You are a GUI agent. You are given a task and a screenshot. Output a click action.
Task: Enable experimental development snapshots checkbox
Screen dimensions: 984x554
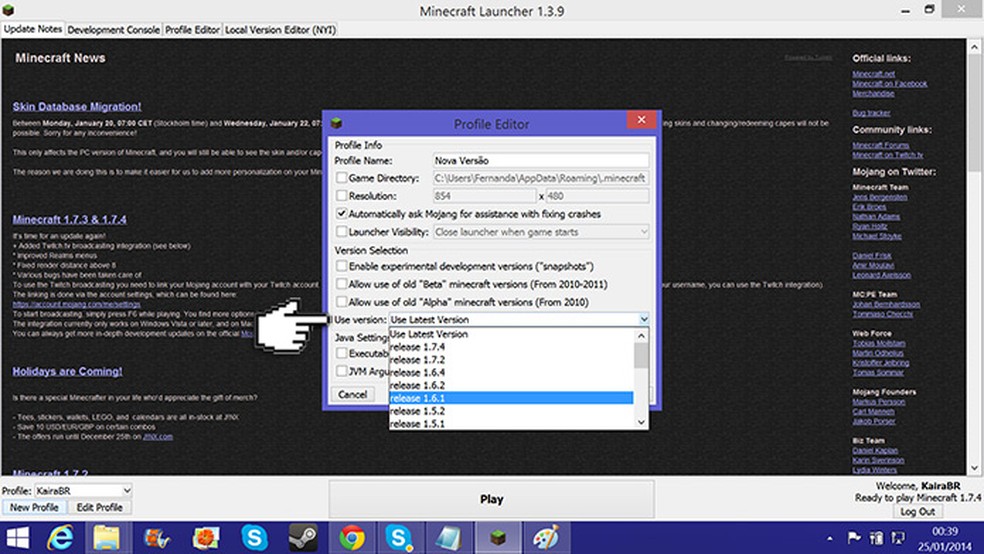(x=342, y=267)
